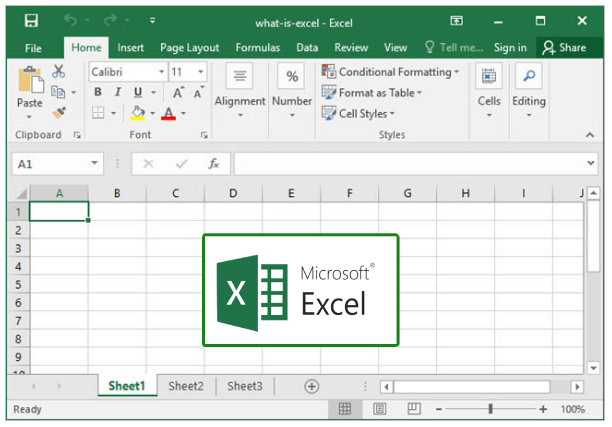Click the Ribbon Display Options icon
Viewport: 612px width, 427px height.
456,20
